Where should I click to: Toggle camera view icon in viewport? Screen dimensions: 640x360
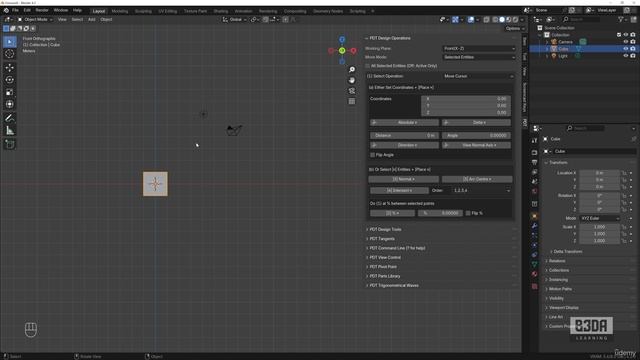point(352,91)
